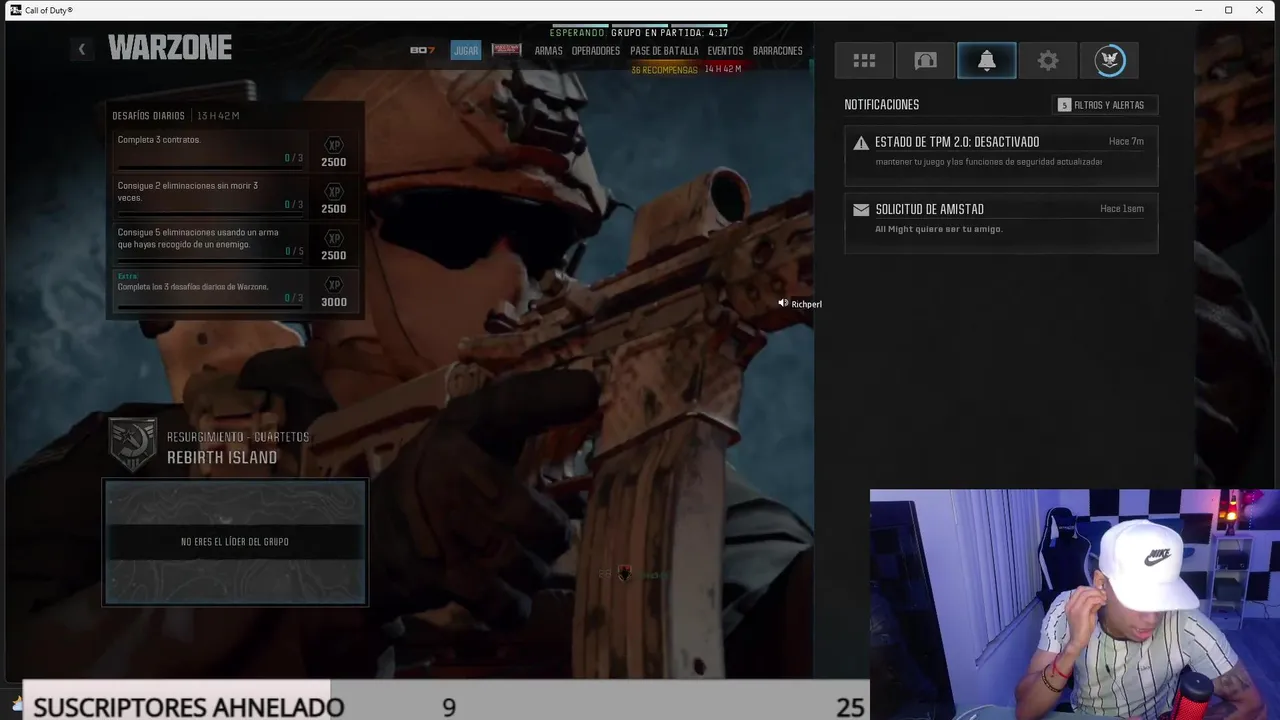Click the 'All Might quiere ser tu amigo' text
Image resolution: width=1280 pixels, height=720 pixels.
[x=939, y=229]
